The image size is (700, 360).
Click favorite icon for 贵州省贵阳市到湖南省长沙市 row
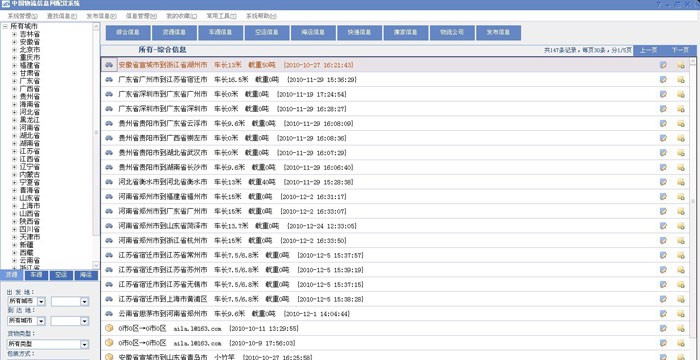click(x=681, y=167)
